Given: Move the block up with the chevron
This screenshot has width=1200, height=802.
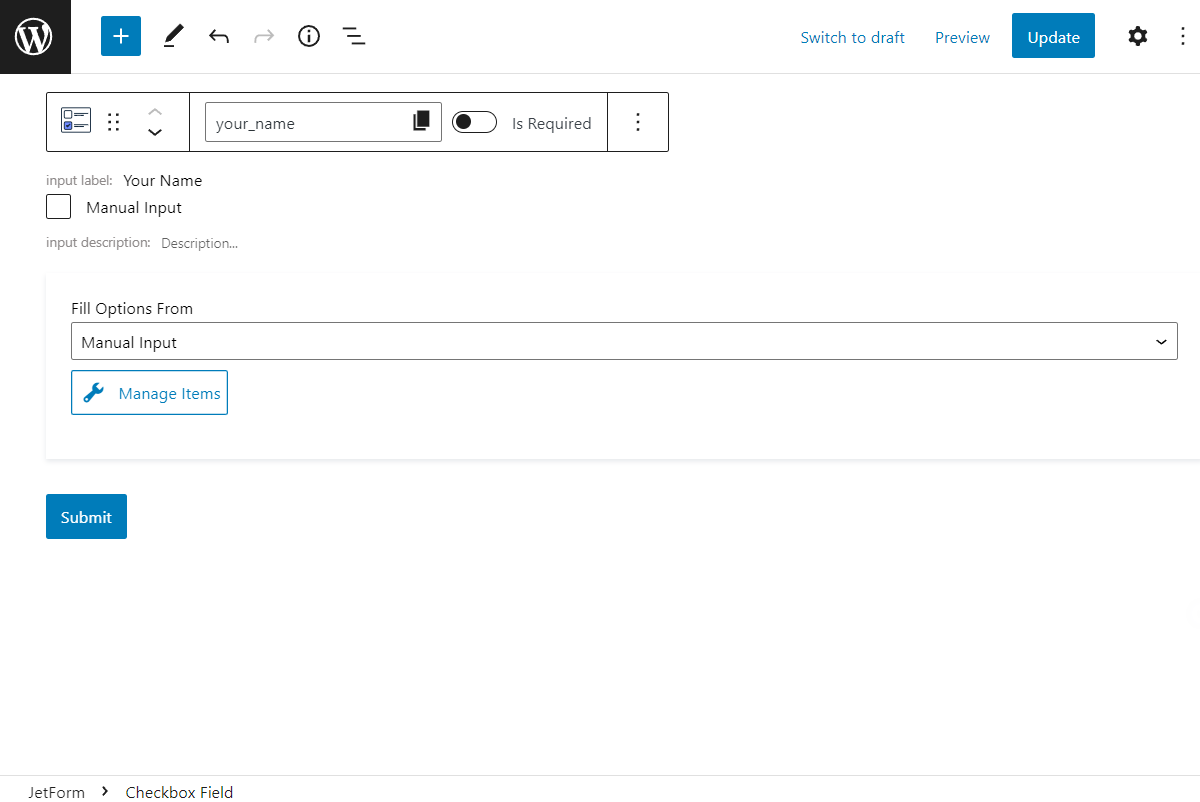Looking at the screenshot, I should point(155,111).
